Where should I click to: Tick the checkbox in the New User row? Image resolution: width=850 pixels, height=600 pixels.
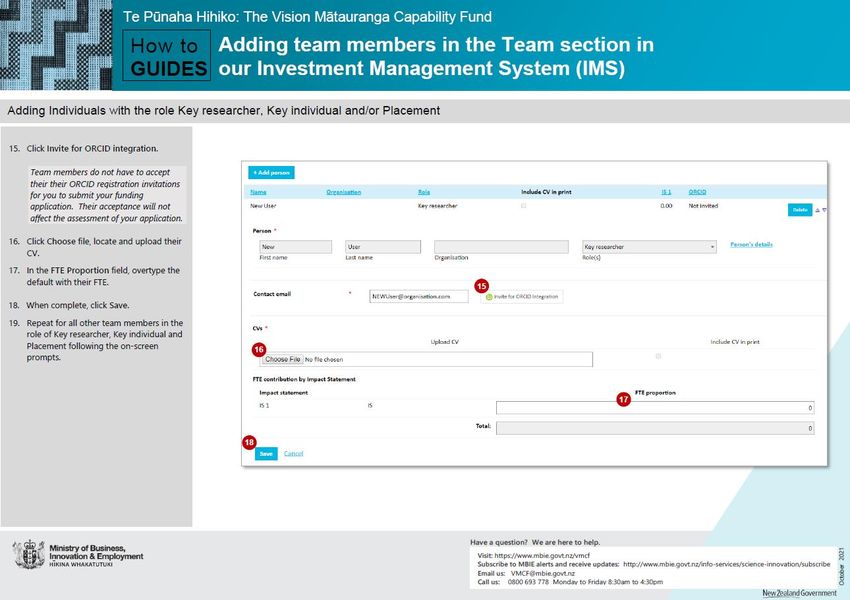tap(524, 206)
